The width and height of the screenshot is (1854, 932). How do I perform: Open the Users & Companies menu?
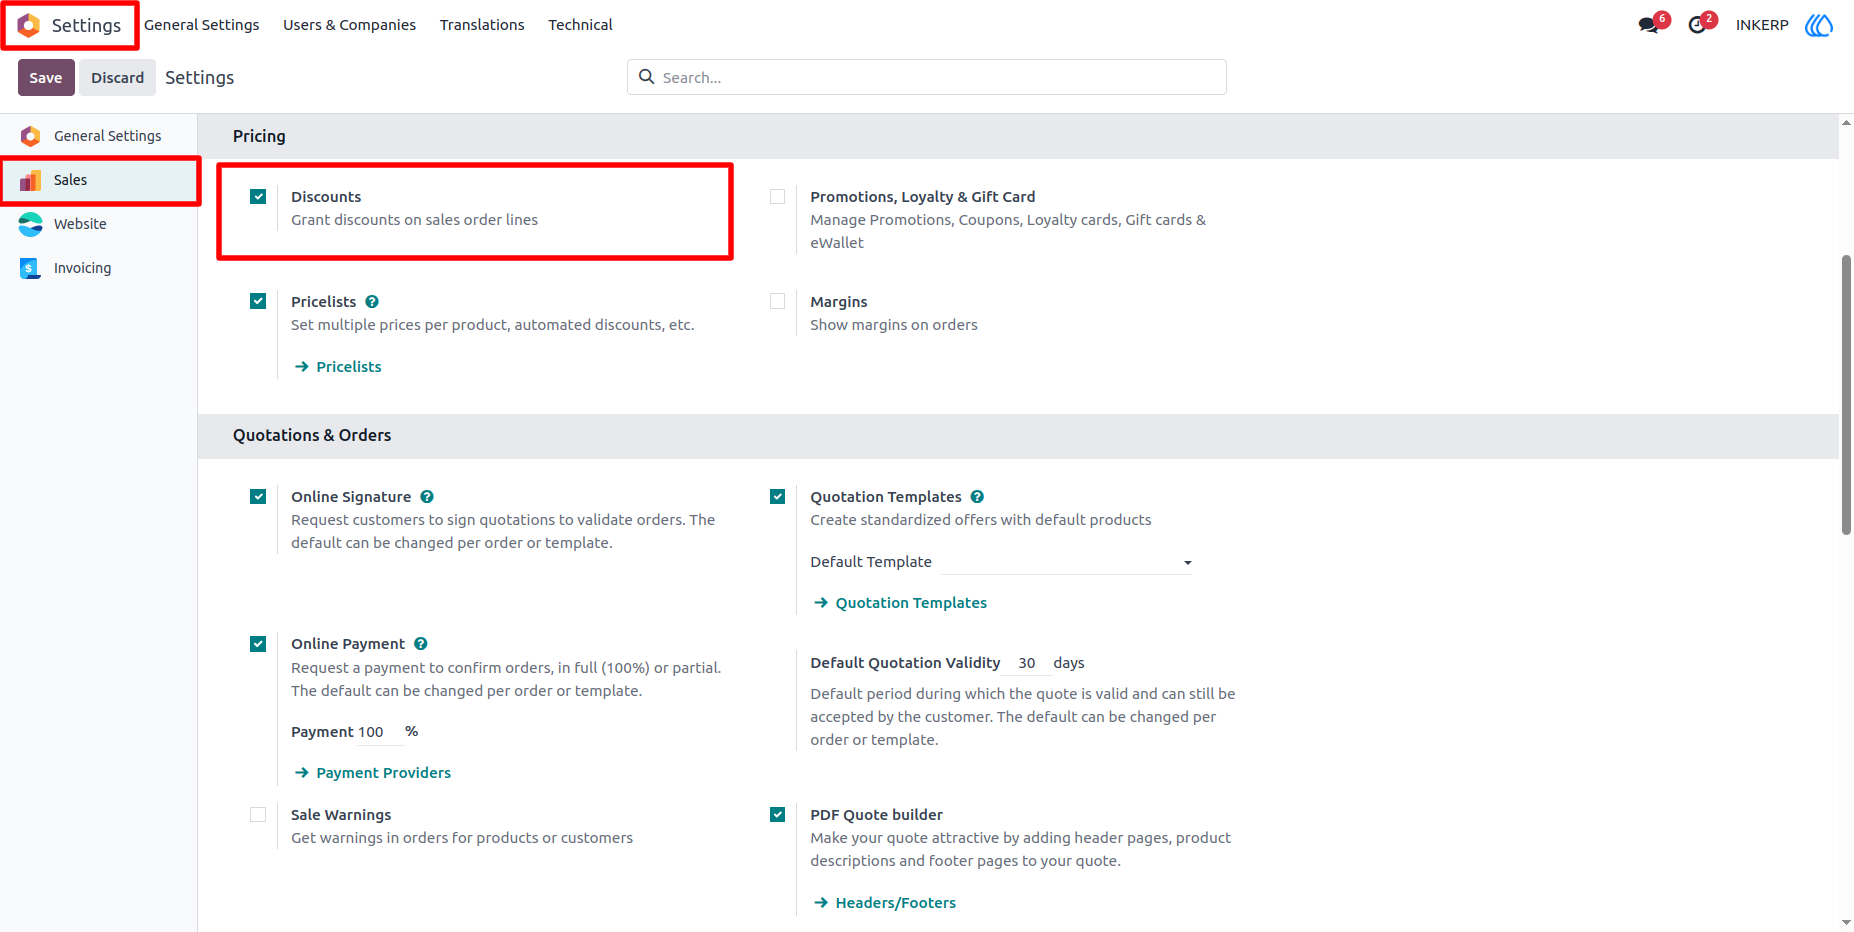349,25
